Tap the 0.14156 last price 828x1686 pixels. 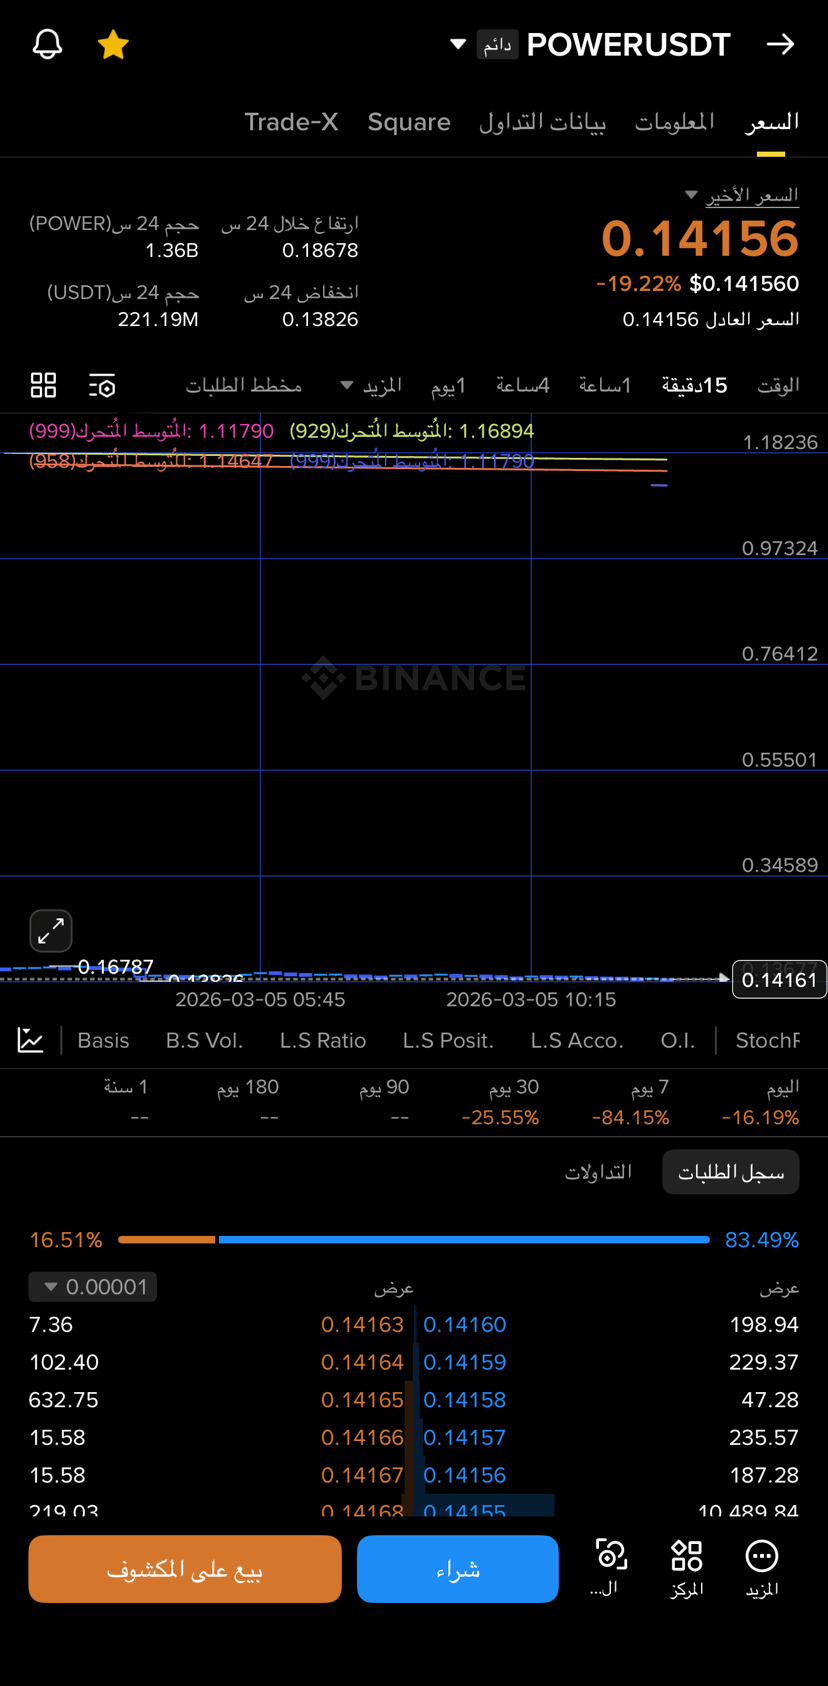coord(700,239)
